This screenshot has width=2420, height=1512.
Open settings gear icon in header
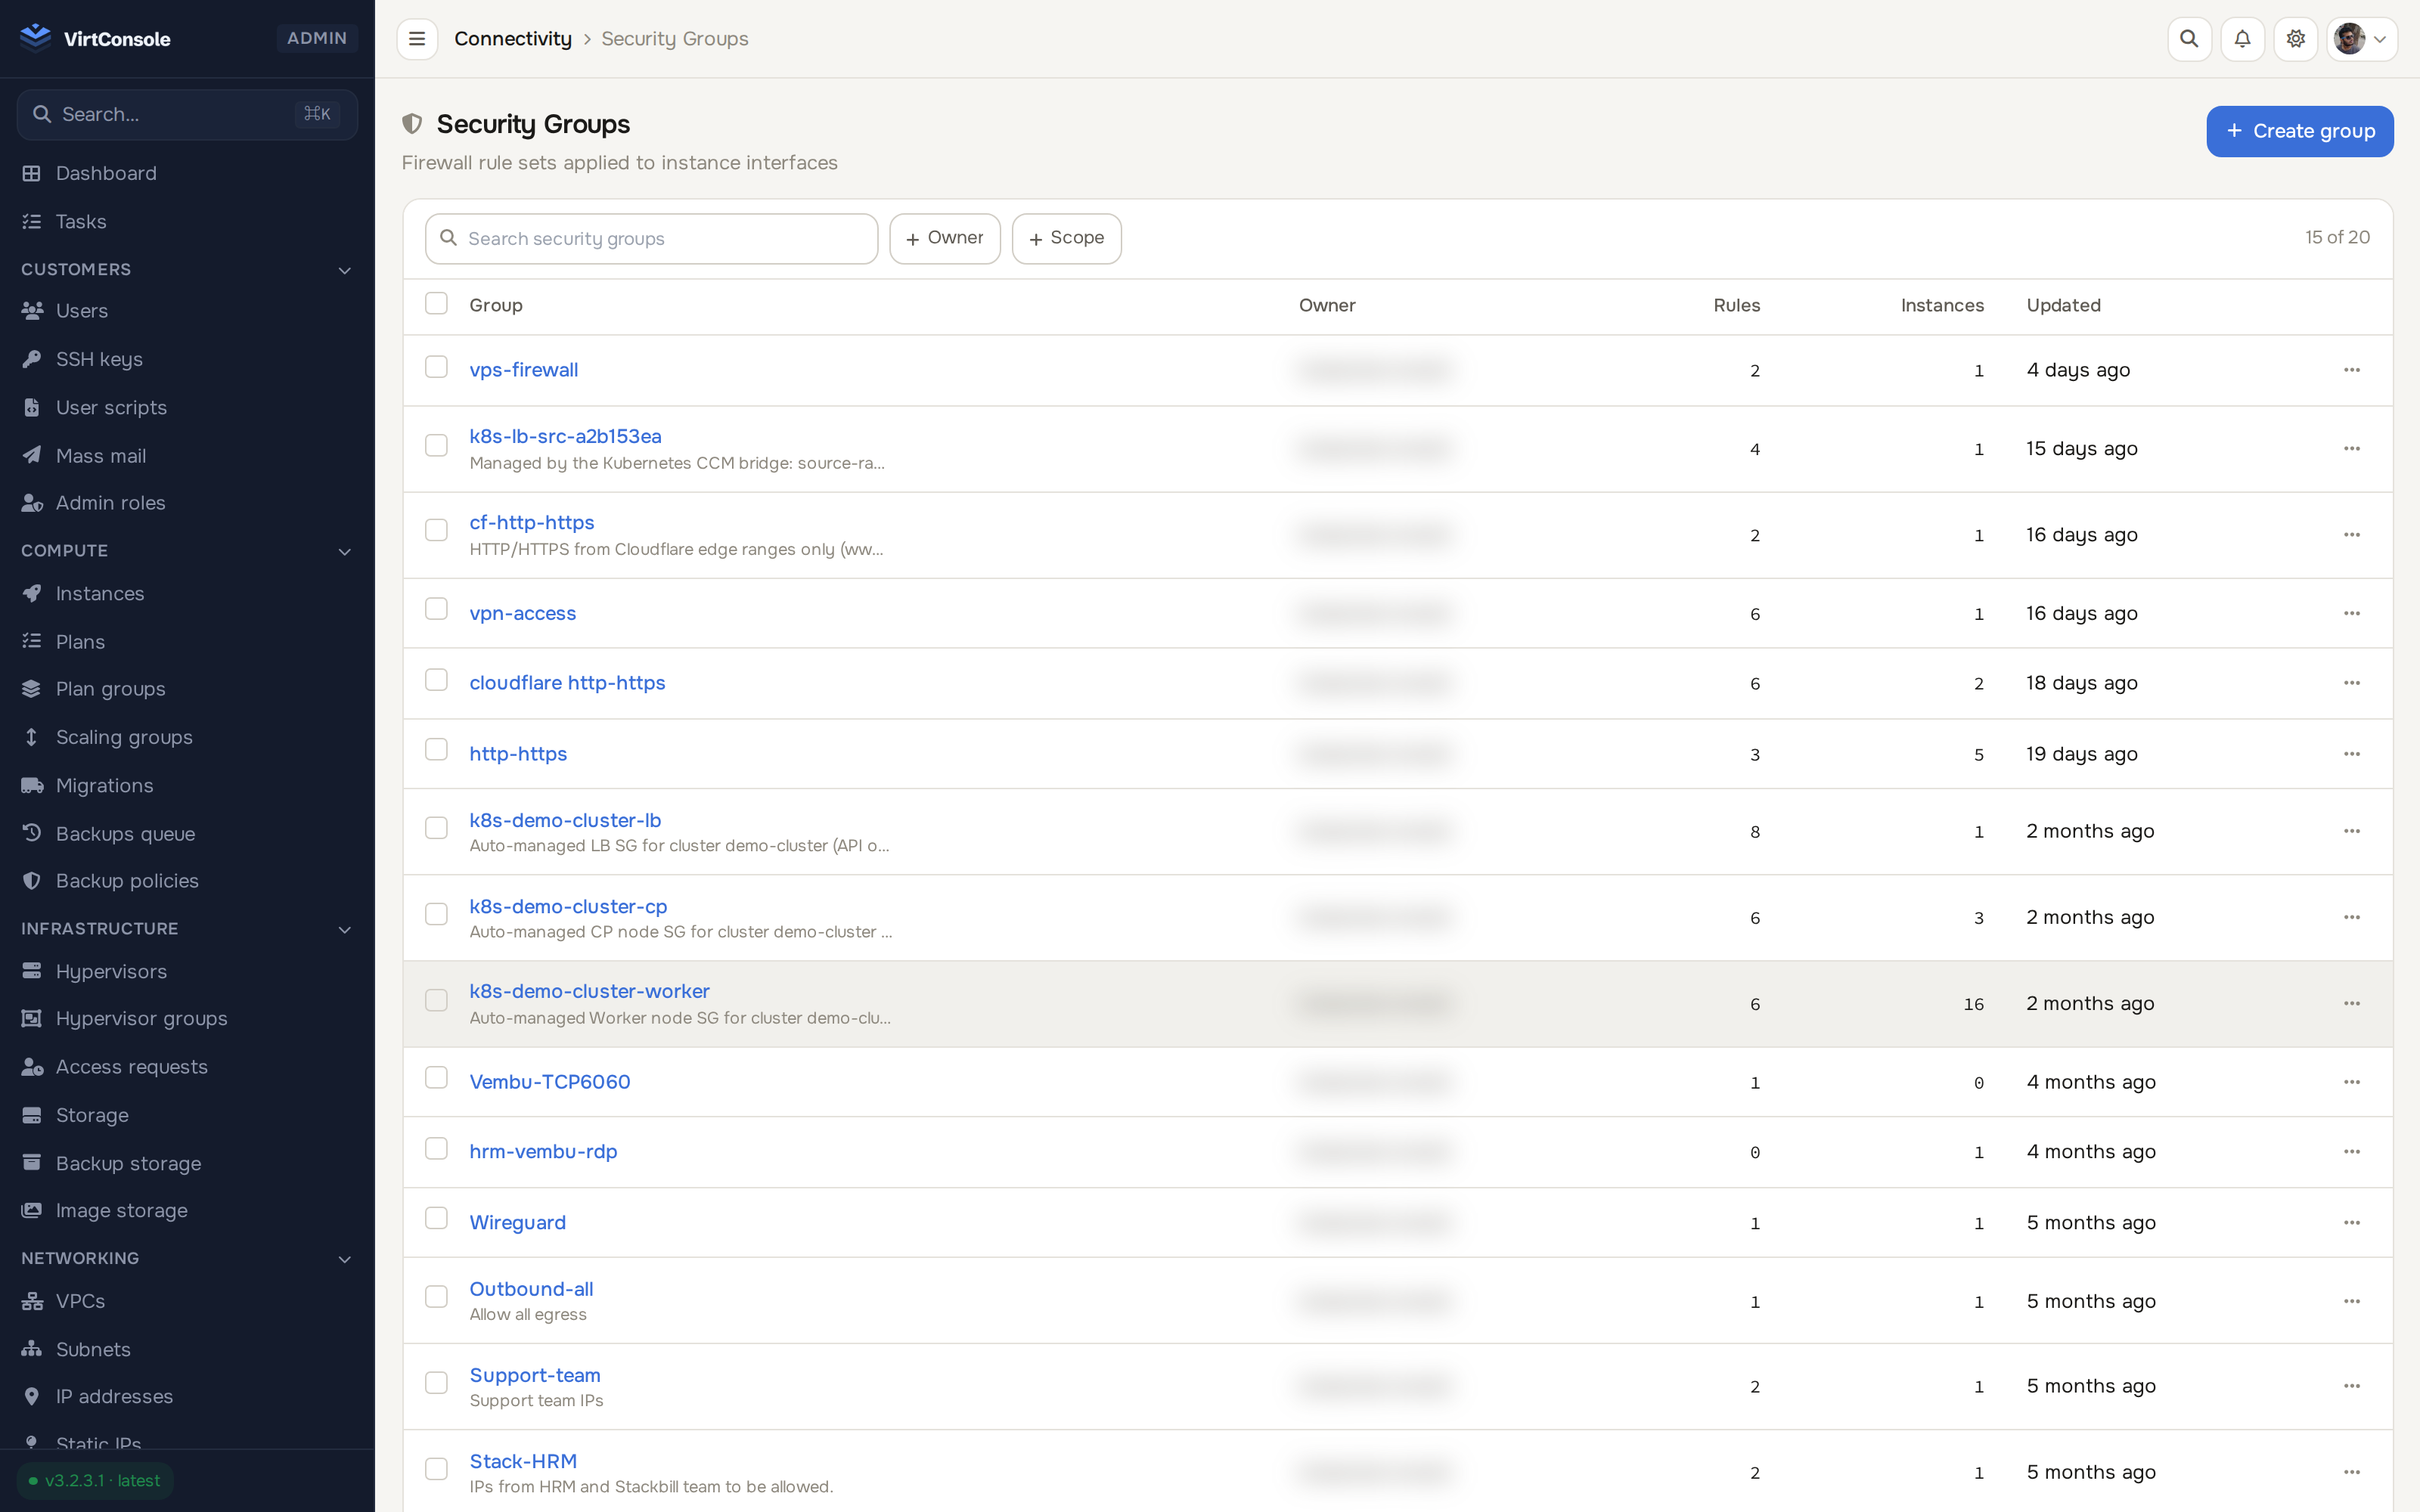click(2295, 39)
